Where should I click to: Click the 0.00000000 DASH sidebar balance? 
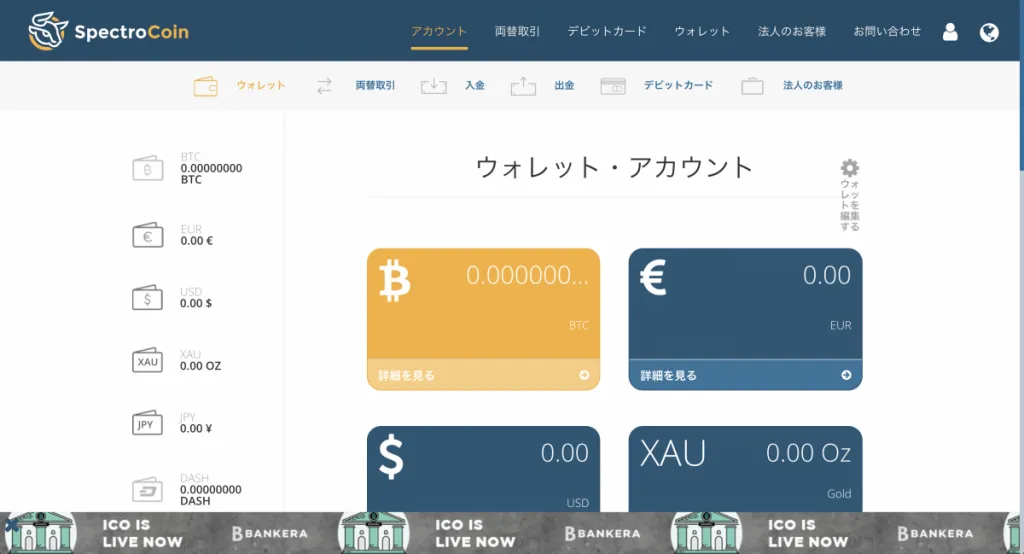[210, 495]
